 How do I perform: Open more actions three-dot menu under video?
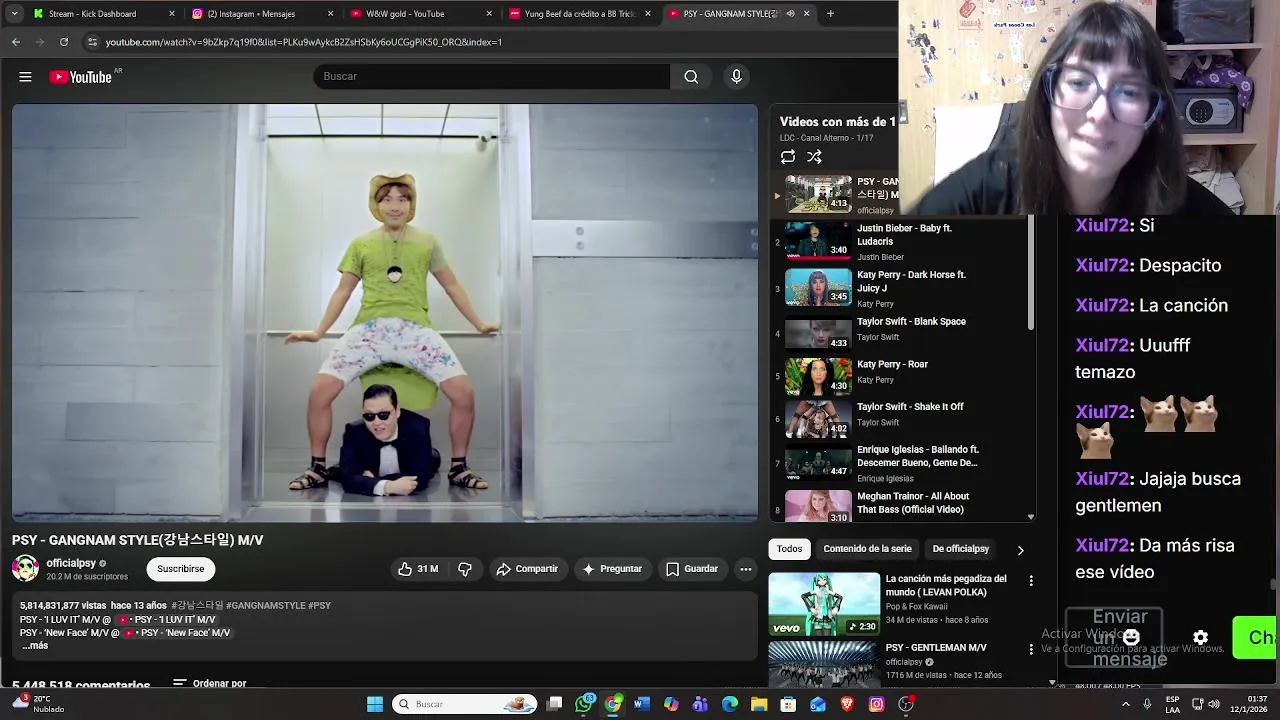(x=745, y=569)
